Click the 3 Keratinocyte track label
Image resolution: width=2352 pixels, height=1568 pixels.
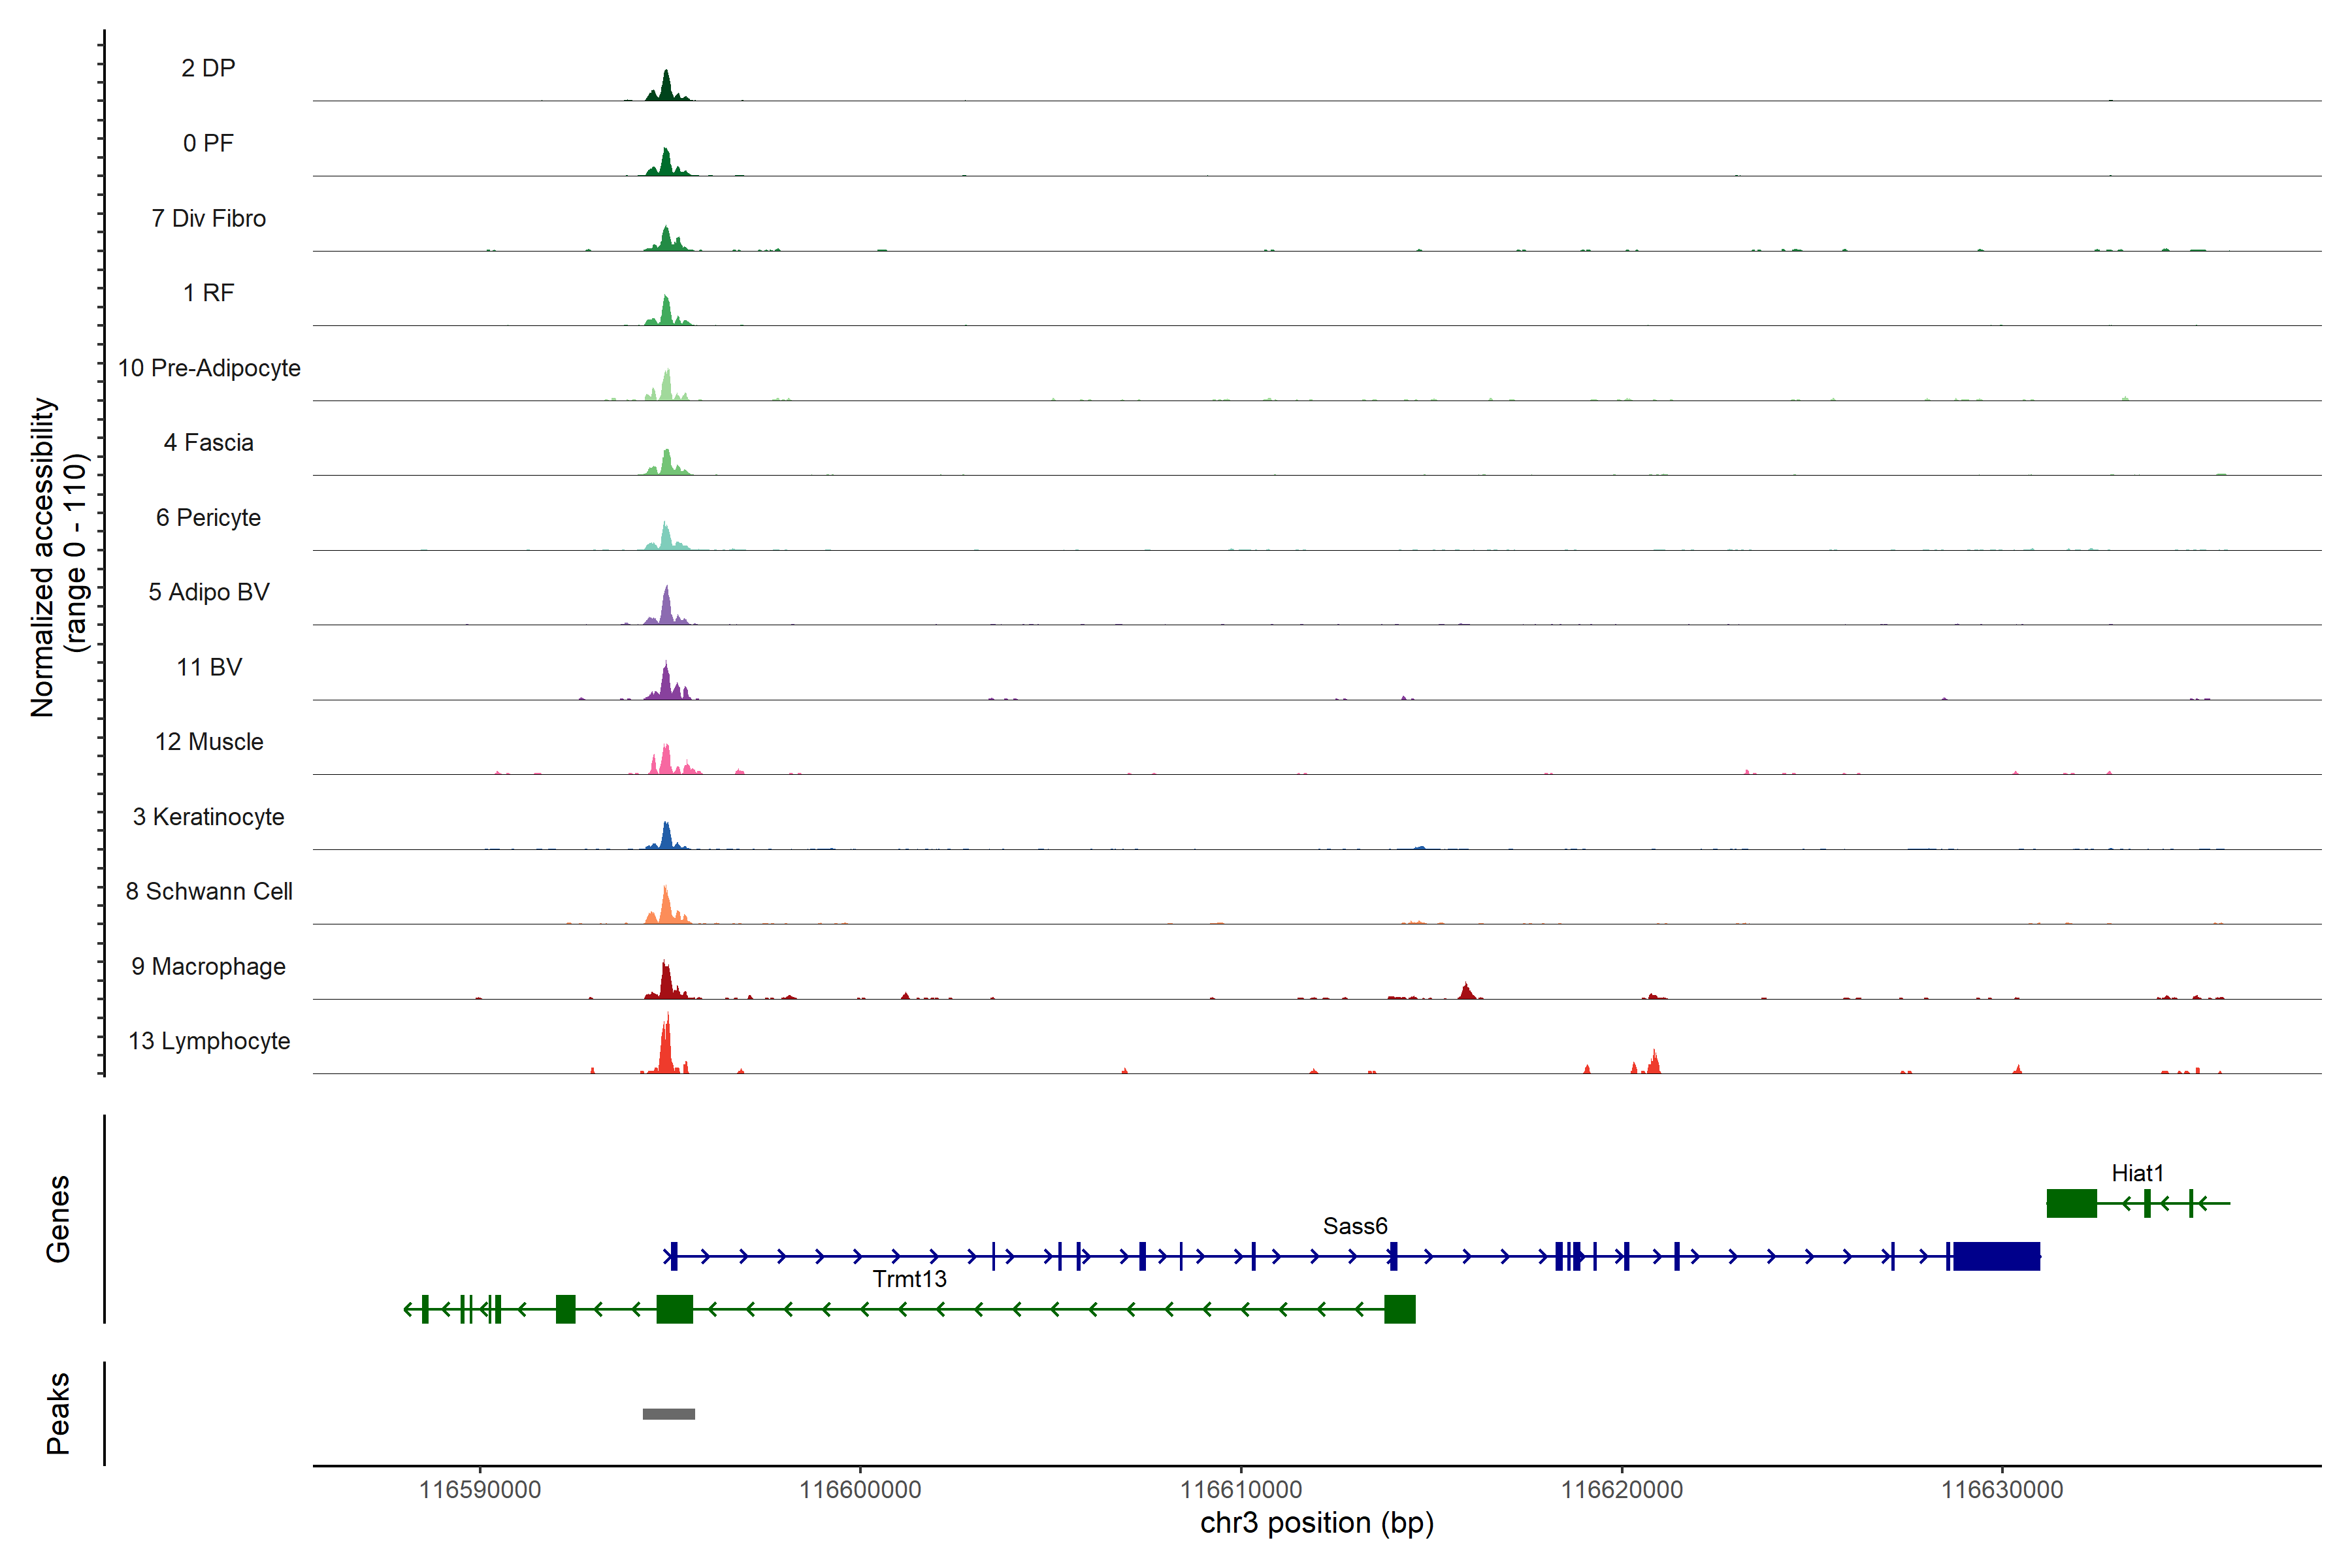tap(208, 816)
